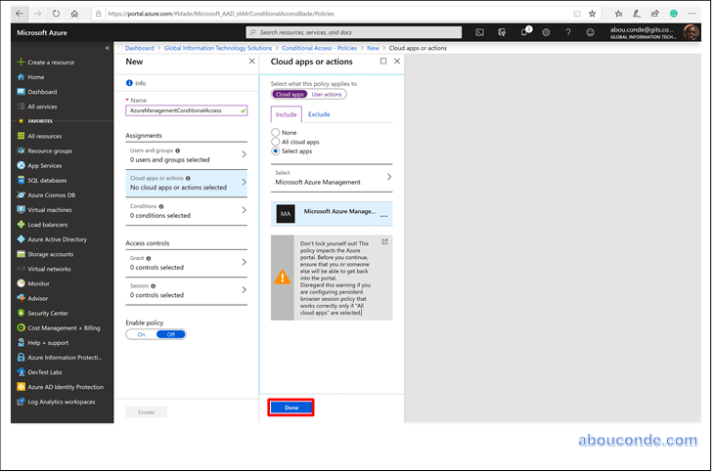Click the search resources, services, and docs box
This screenshot has height=472, width=714.
355,32
